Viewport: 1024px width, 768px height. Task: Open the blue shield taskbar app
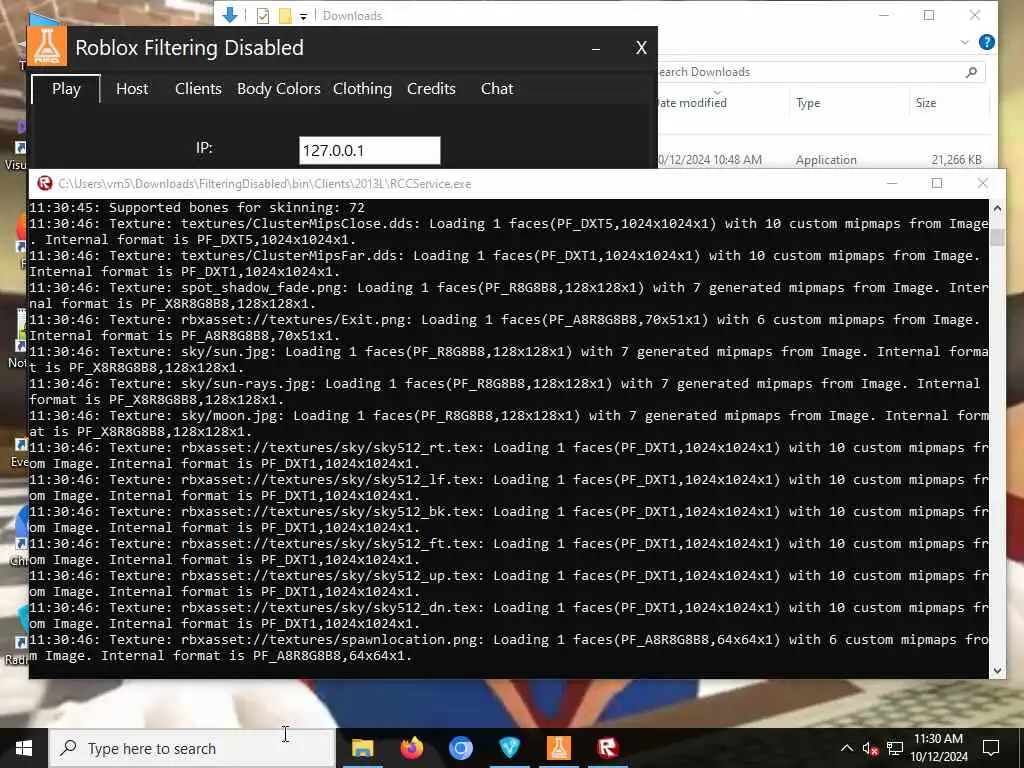(x=509, y=748)
